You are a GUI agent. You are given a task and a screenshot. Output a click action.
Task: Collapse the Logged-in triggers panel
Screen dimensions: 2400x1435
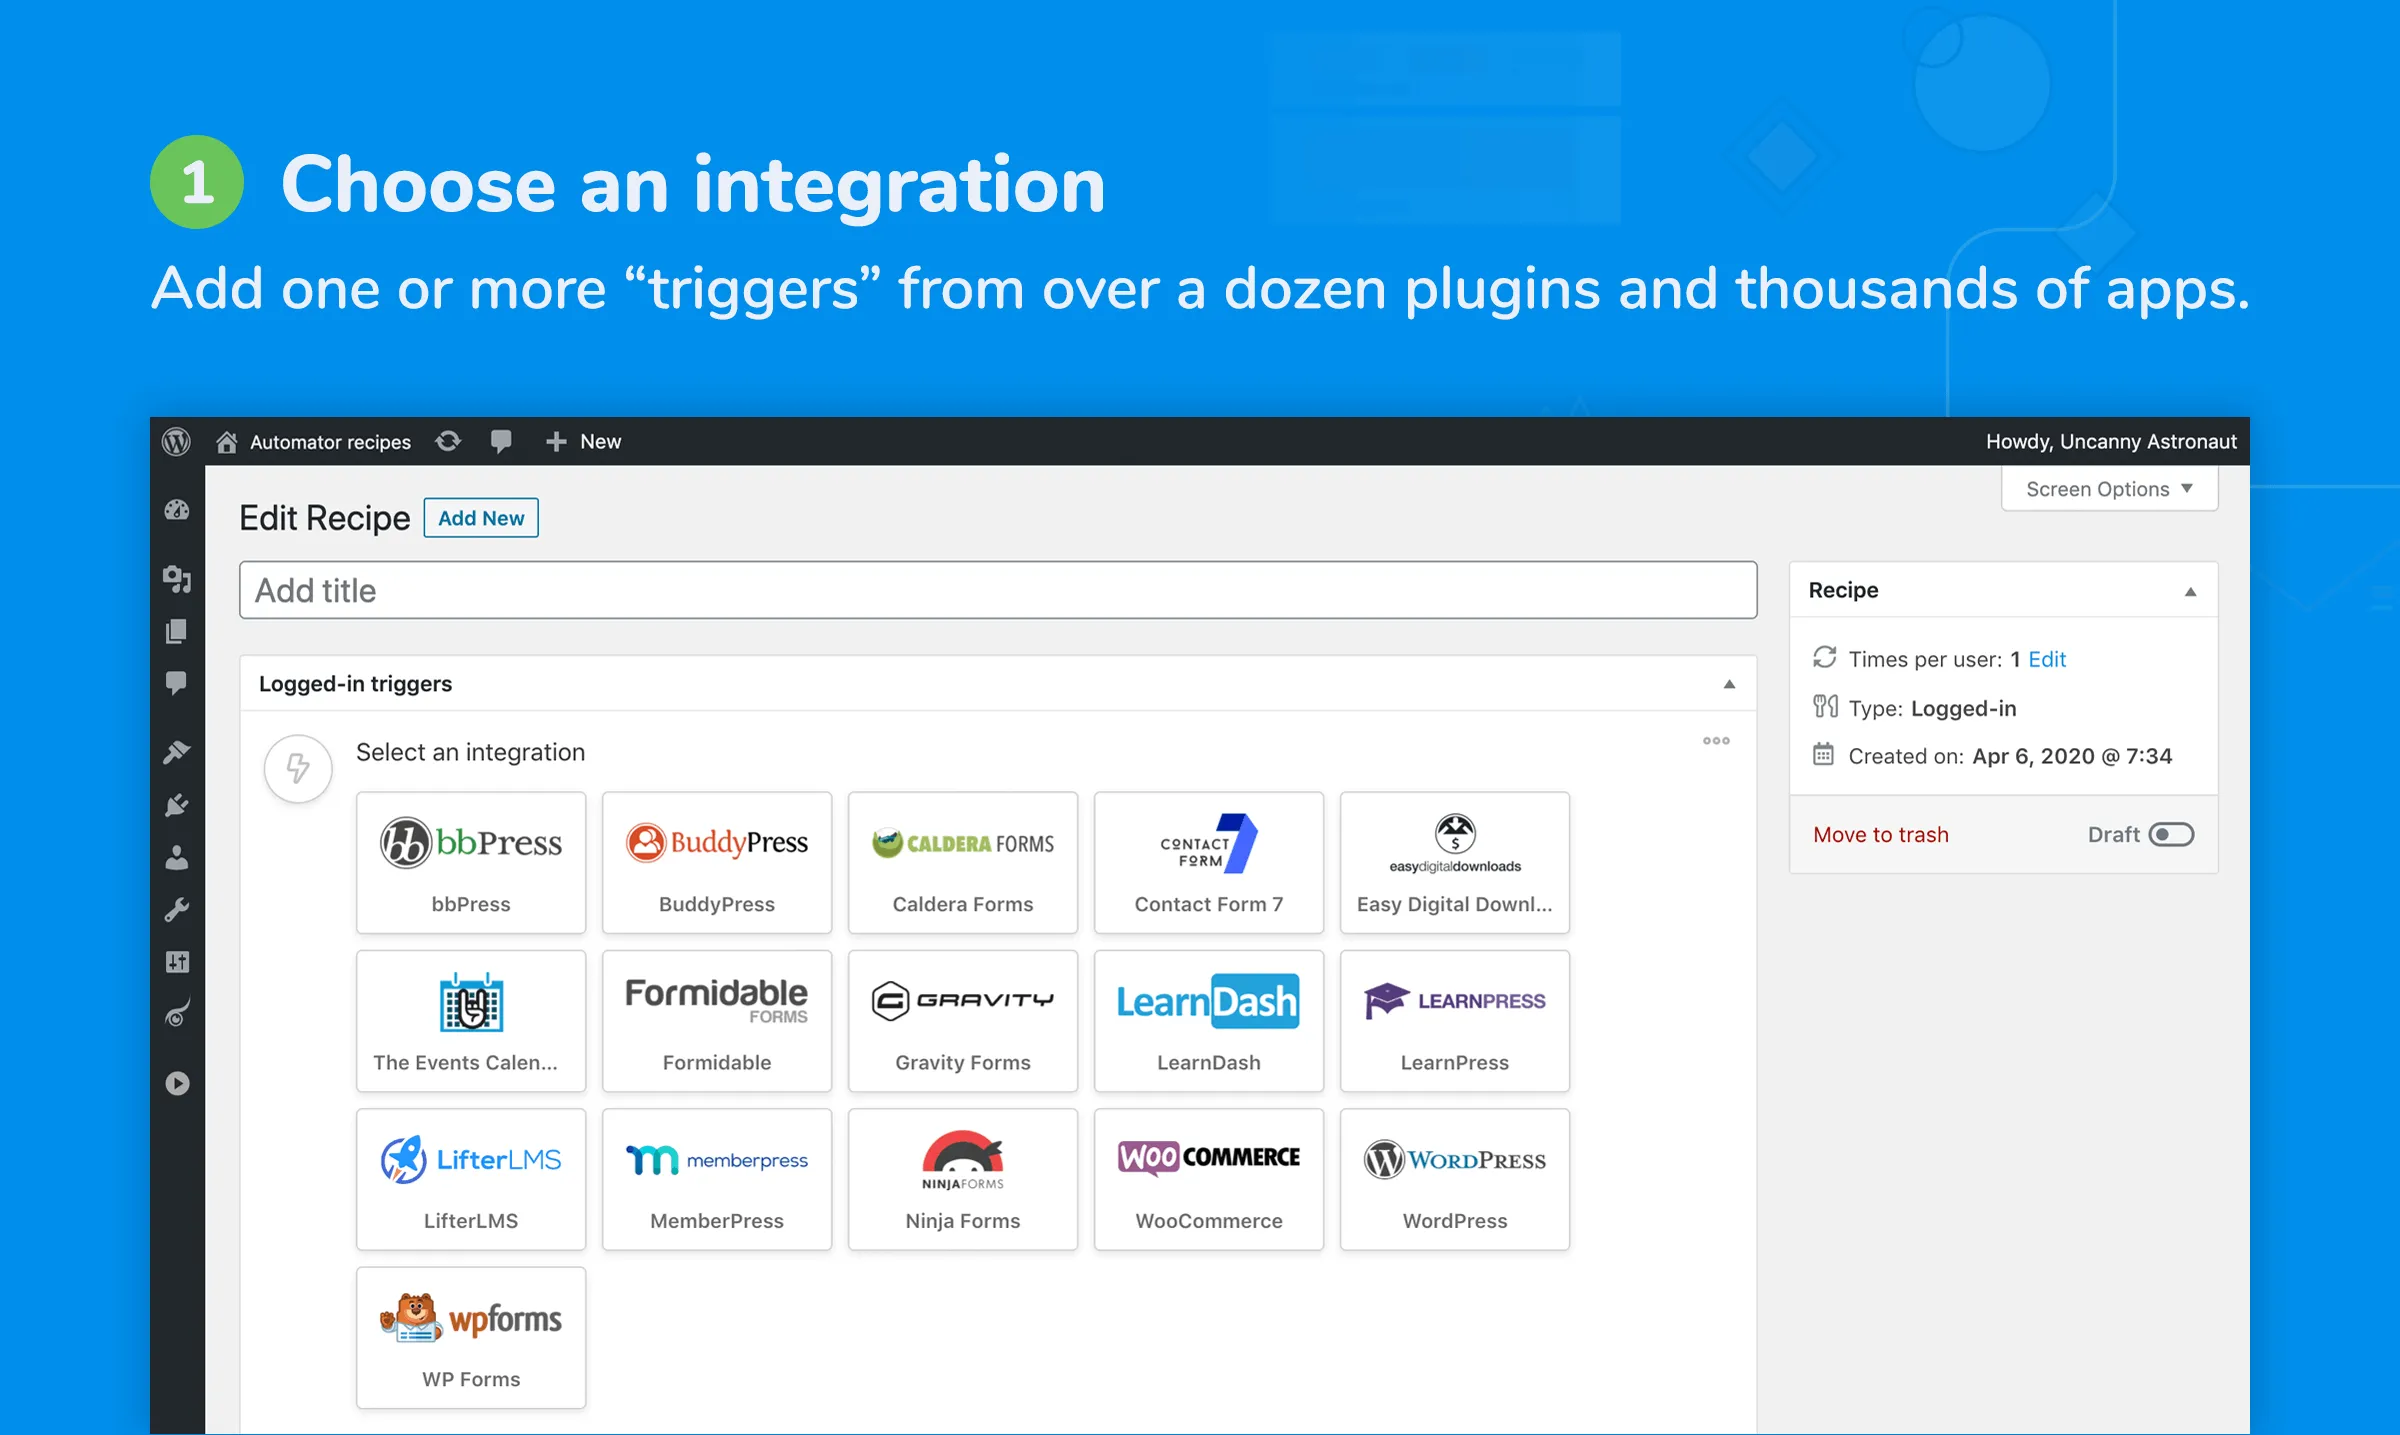coord(1728,684)
